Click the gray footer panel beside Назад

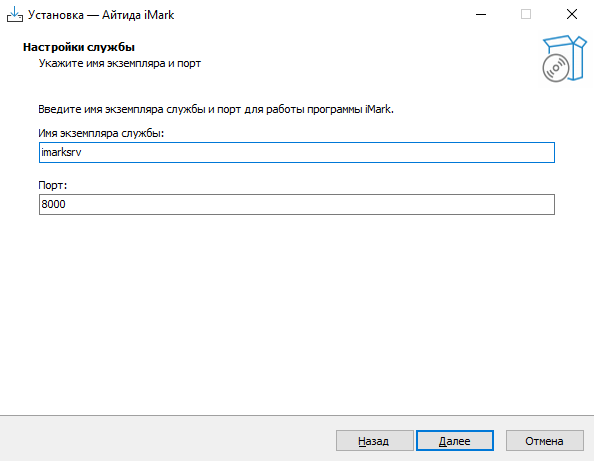[167, 439]
